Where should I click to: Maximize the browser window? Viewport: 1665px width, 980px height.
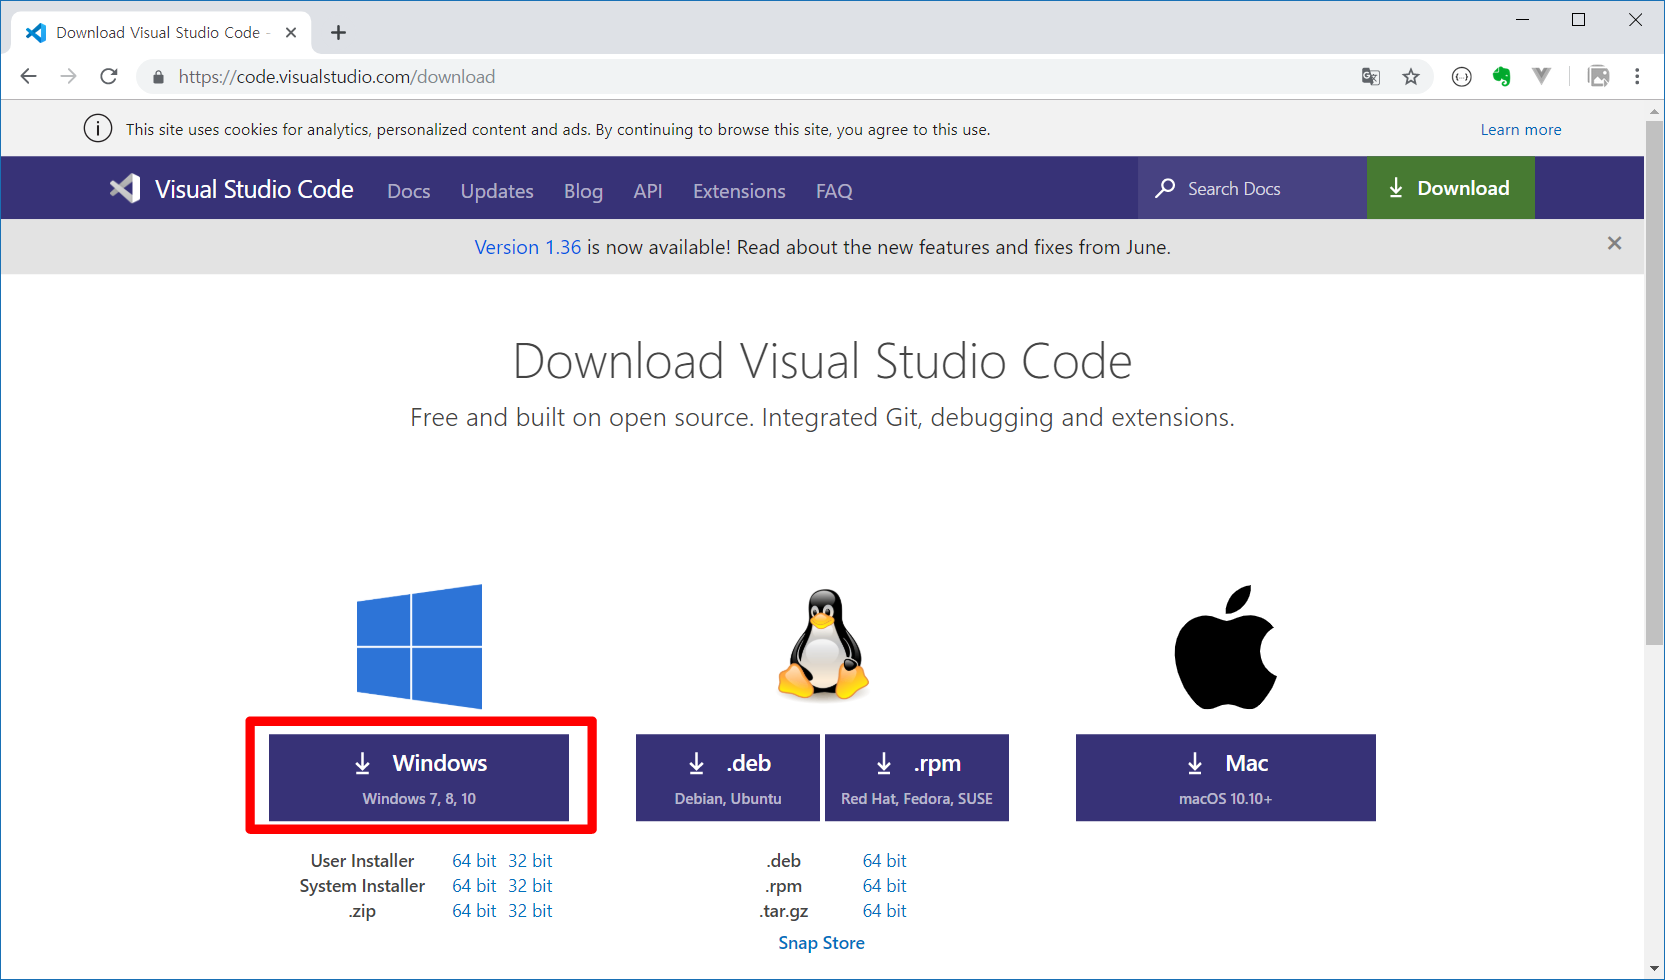click(1579, 20)
